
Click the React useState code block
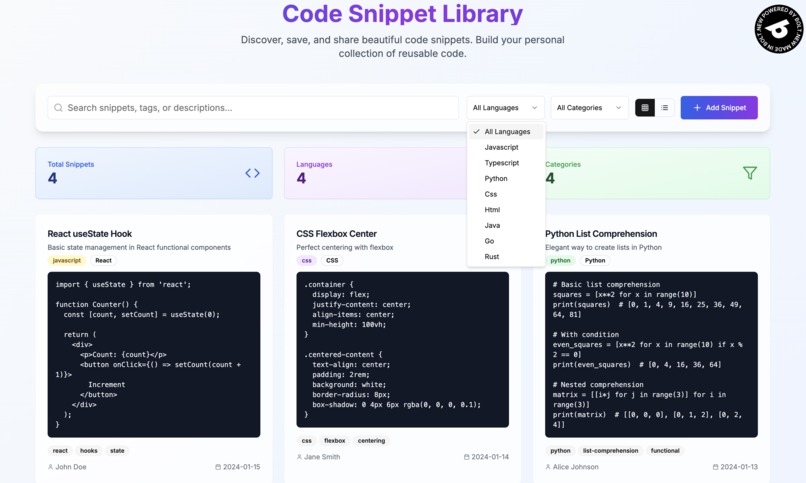point(154,355)
